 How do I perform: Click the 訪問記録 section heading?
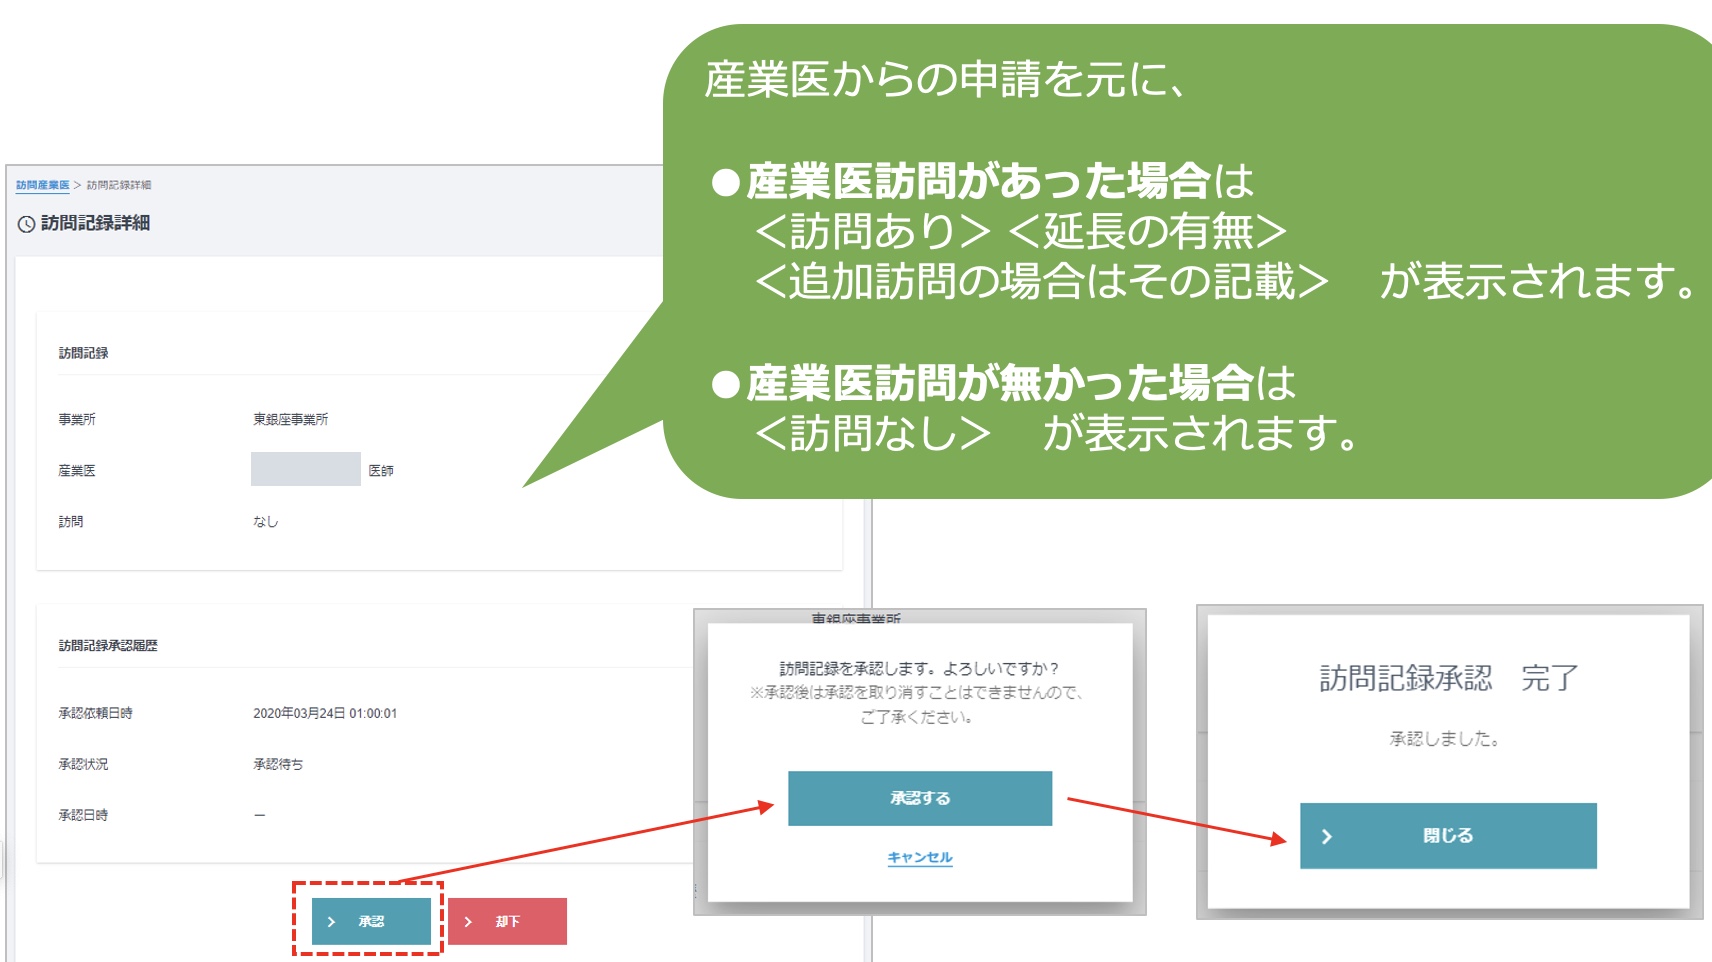83,353
